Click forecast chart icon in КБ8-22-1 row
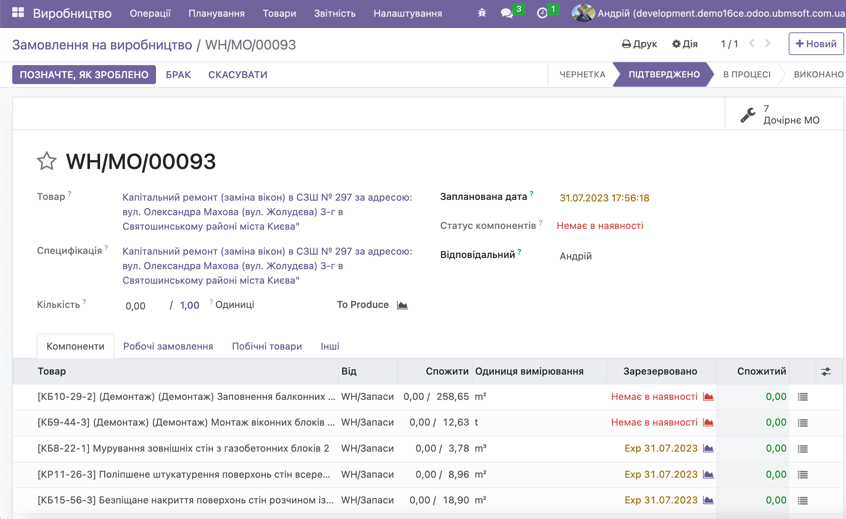This screenshot has height=519, width=846. click(x=708, y=449)
